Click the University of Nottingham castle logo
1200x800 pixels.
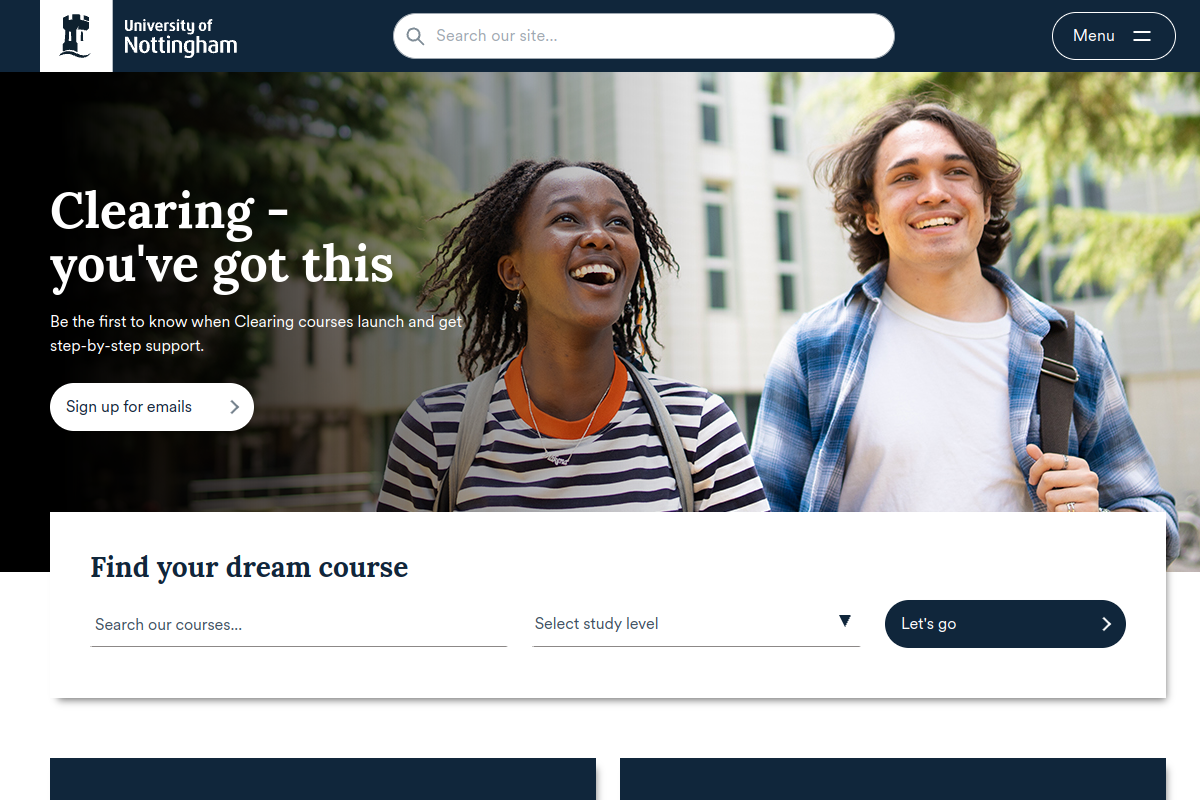pyautogui.click(x=76, y=36)
